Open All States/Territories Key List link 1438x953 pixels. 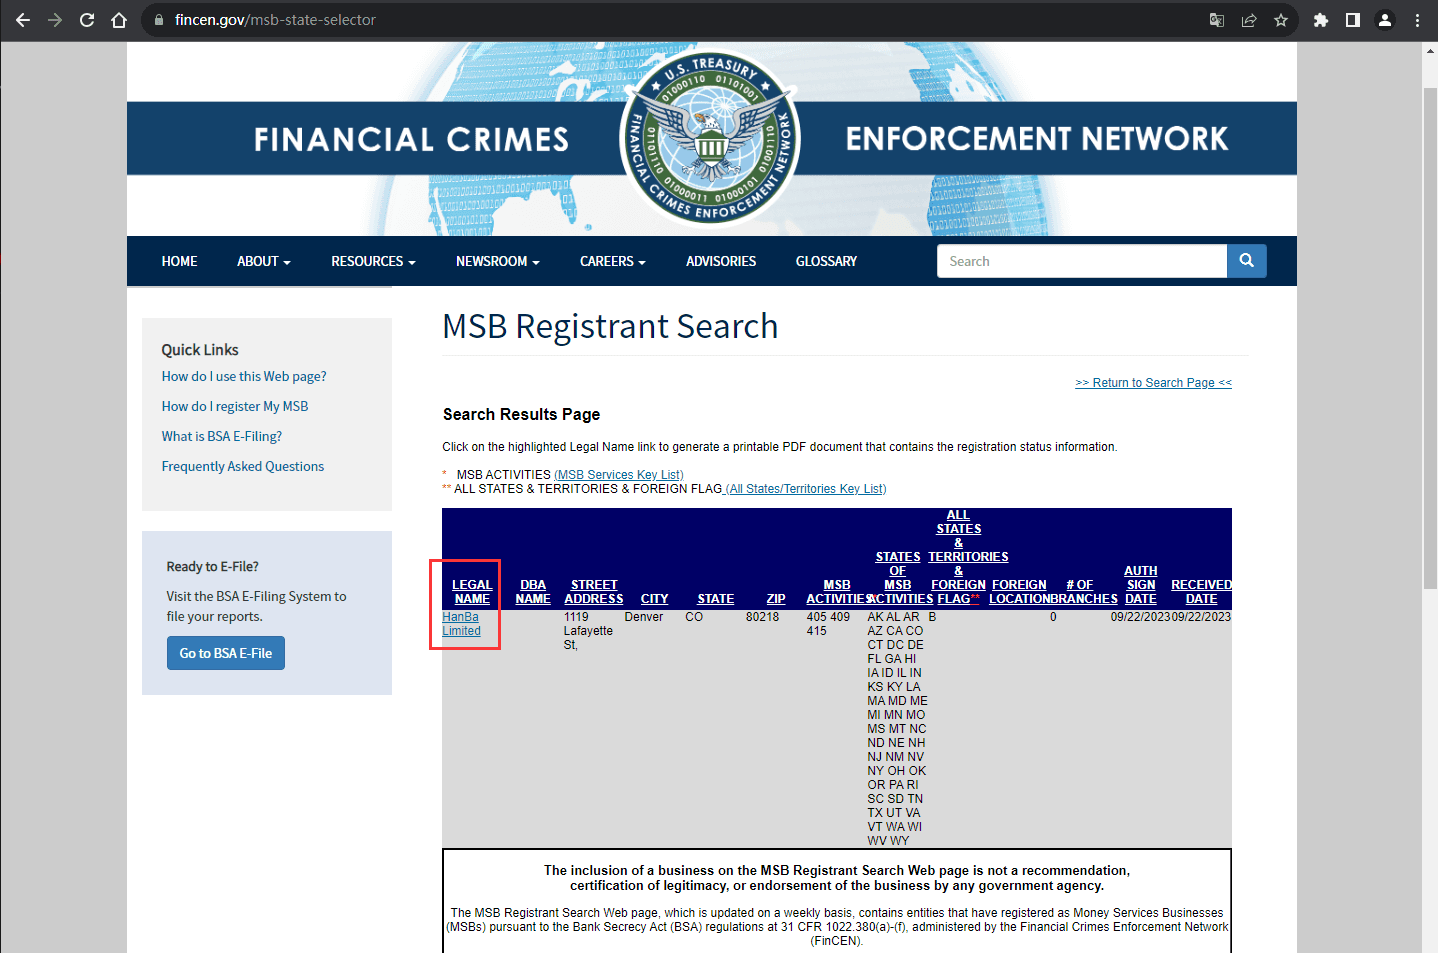pos(806,489)
